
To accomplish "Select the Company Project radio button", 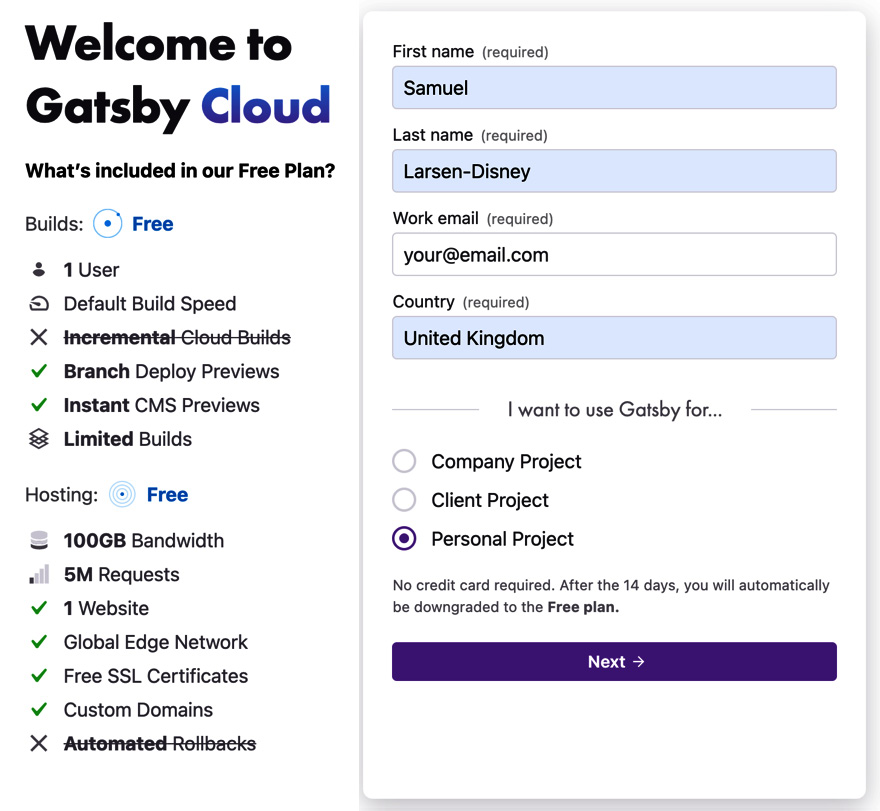I will coord(404,461).
